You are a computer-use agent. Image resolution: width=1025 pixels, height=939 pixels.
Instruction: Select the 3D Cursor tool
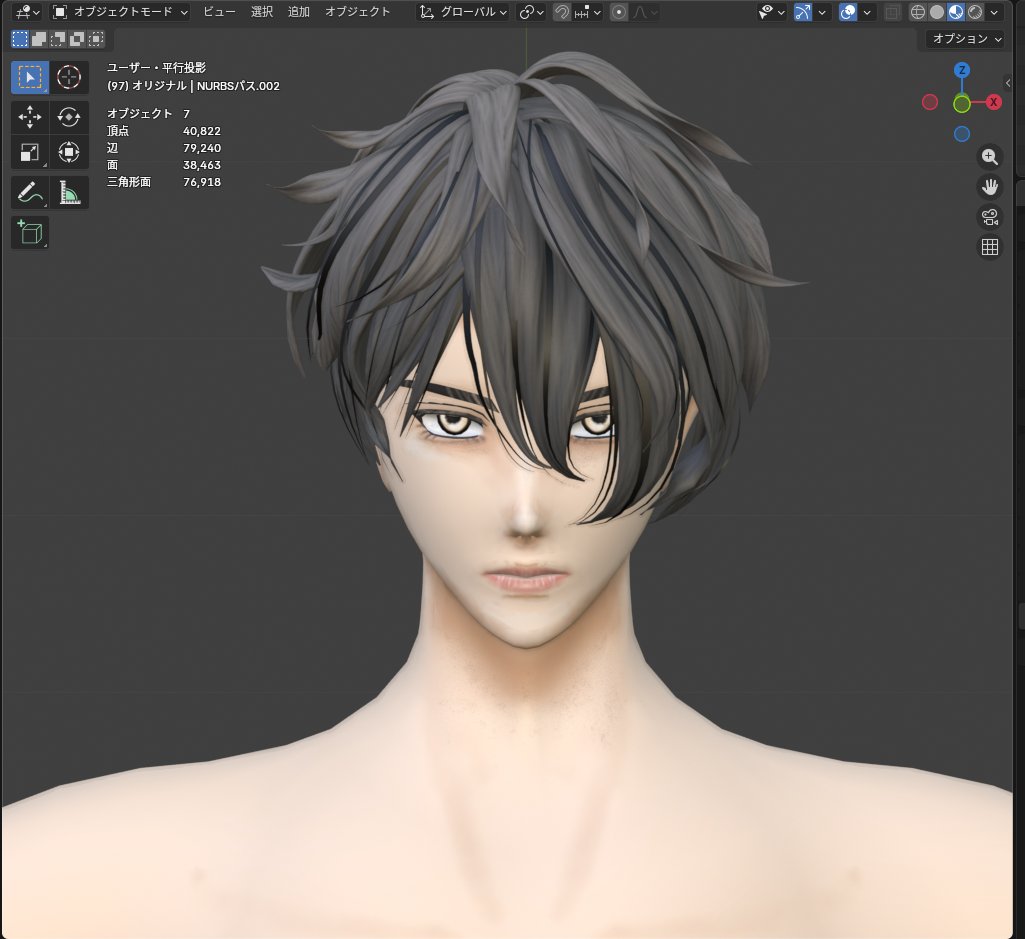click(69, 77)
